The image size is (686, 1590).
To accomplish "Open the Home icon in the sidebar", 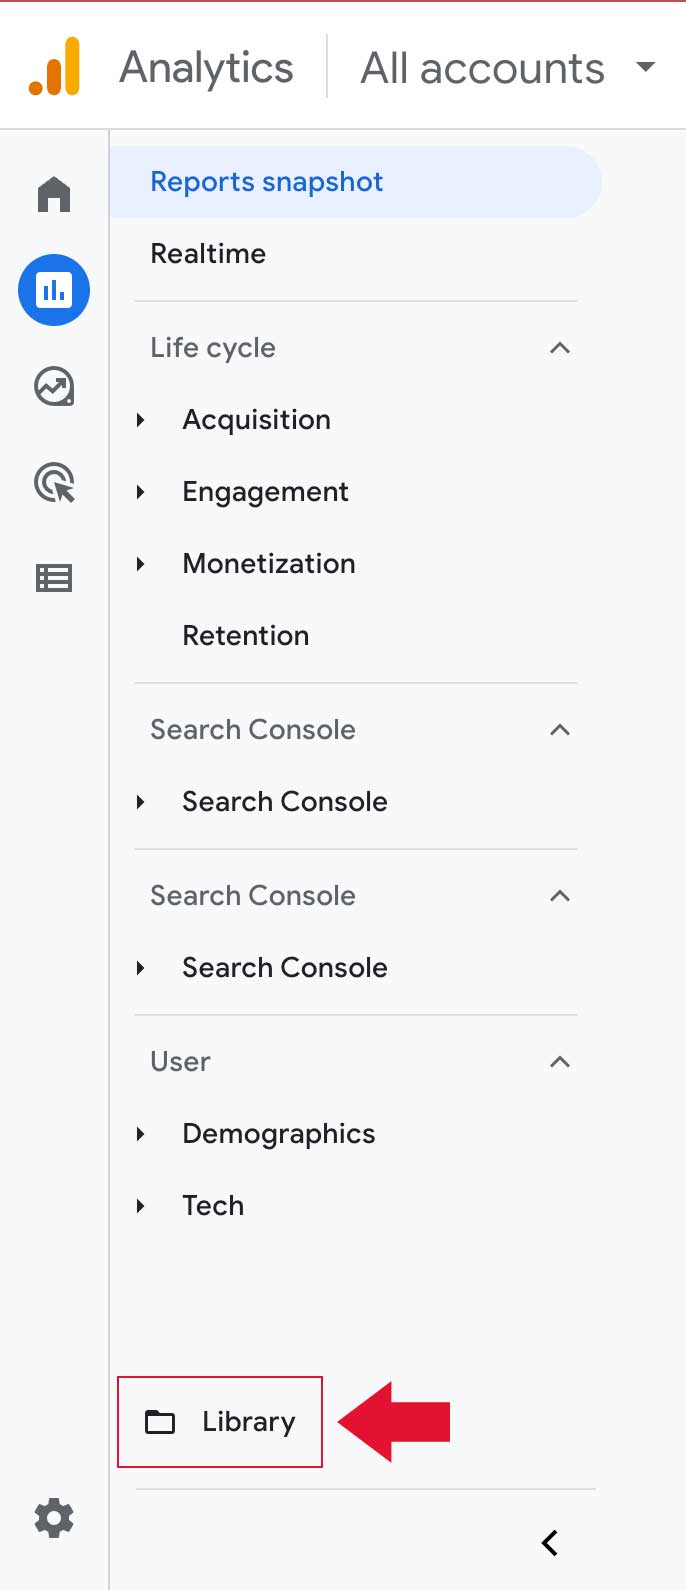I will click(x=53, y=194).
